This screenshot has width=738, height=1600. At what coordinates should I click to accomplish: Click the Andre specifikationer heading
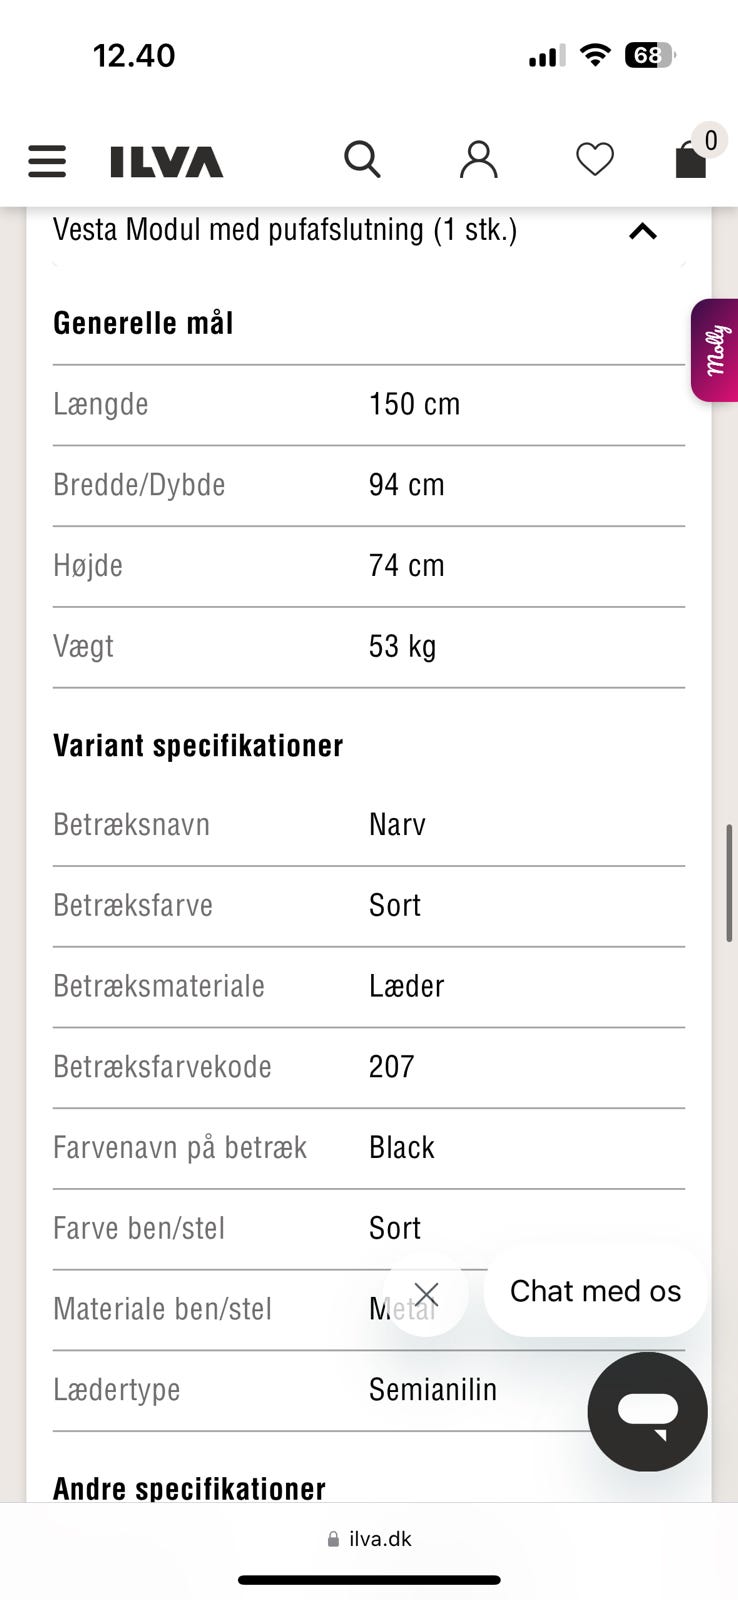pyautogui.click(x=189, y=1488)
